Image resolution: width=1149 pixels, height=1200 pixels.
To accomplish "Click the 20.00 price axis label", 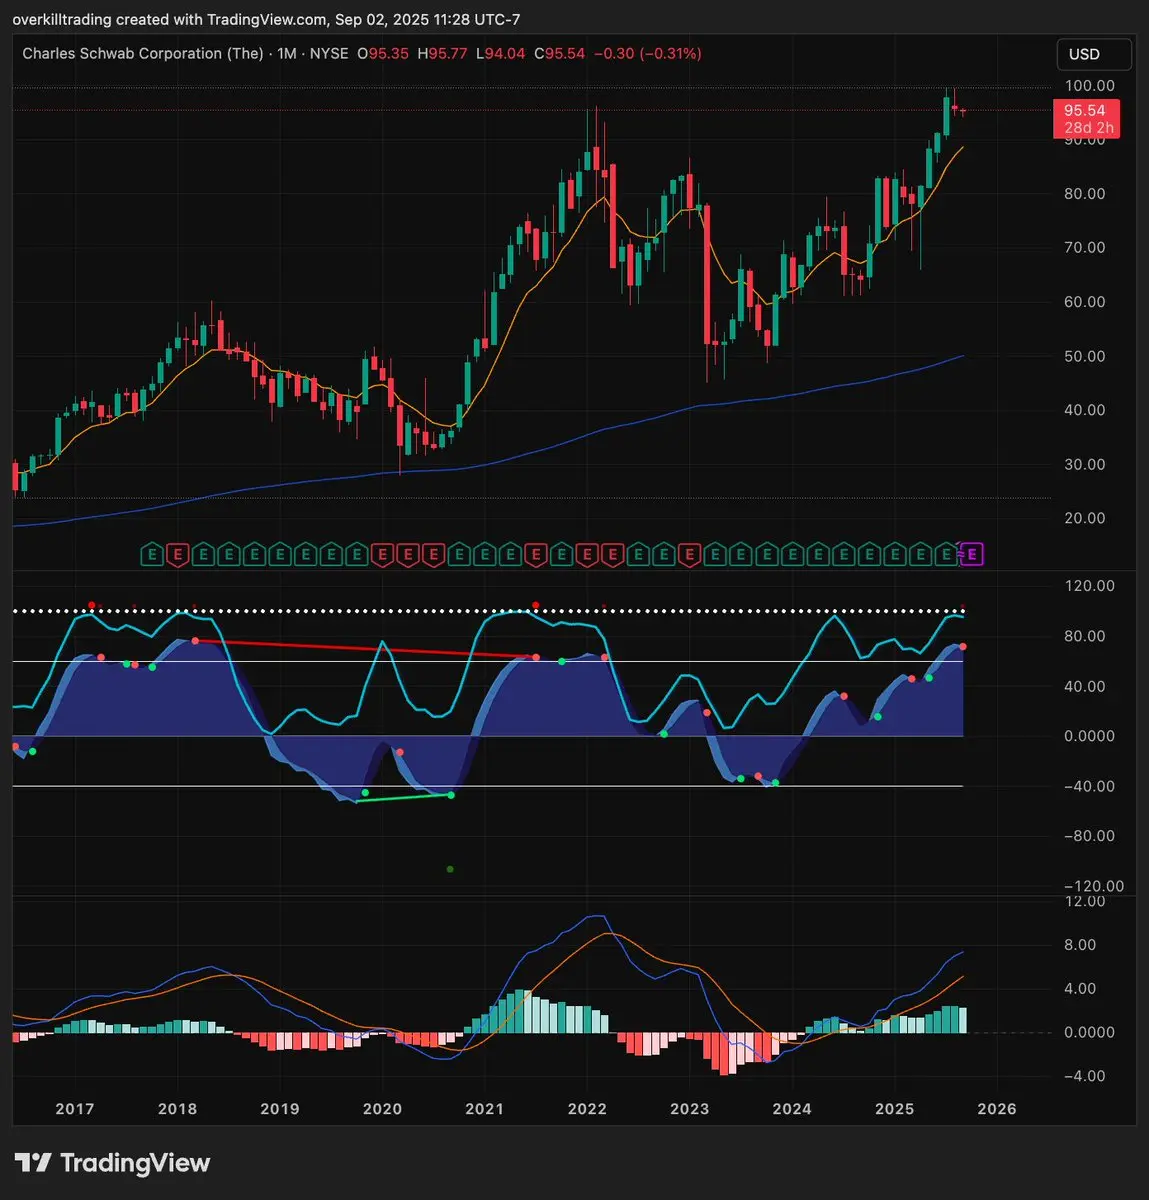I will click(x=1085, y=518).
